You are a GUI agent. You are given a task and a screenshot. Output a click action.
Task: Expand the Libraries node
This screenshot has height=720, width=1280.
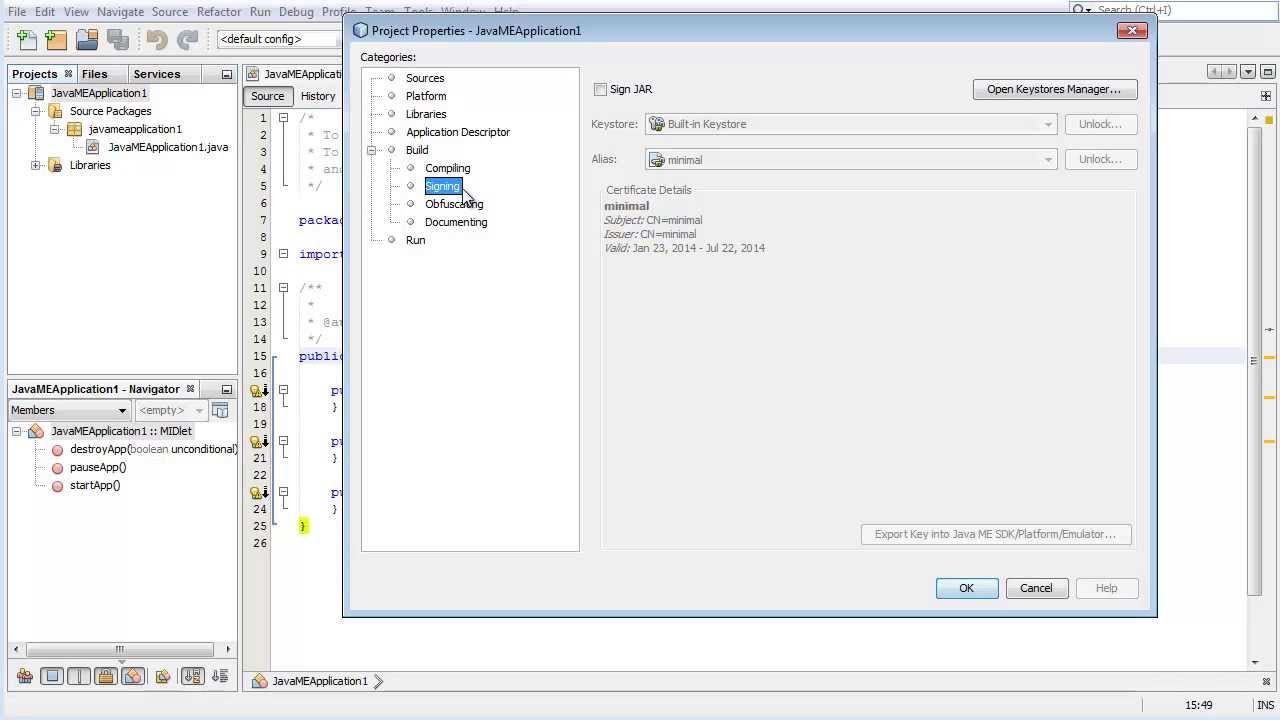(x=36, y=165)
